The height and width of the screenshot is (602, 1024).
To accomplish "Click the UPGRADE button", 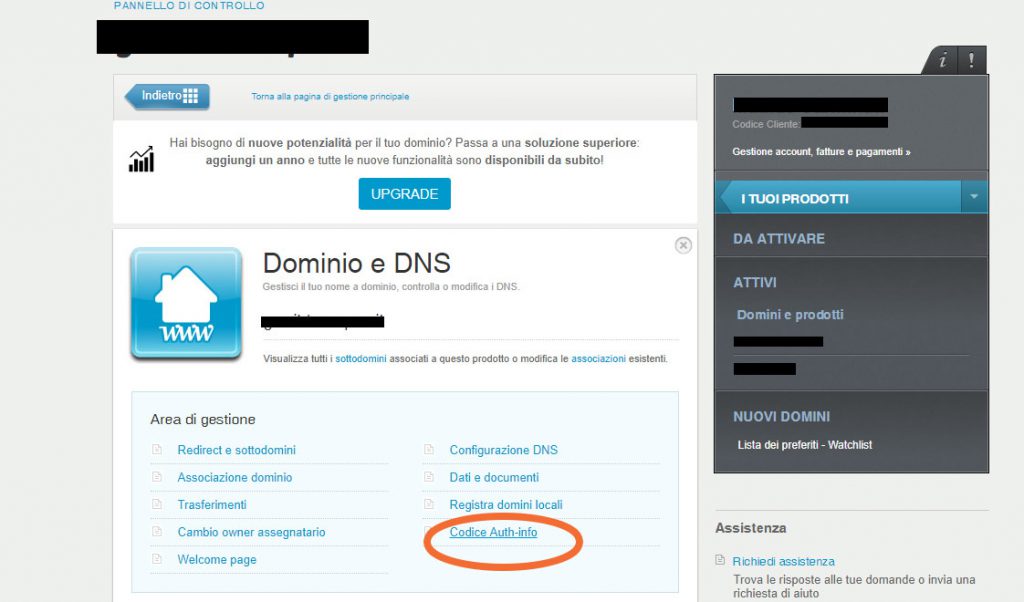I will (x=404, y=194).
